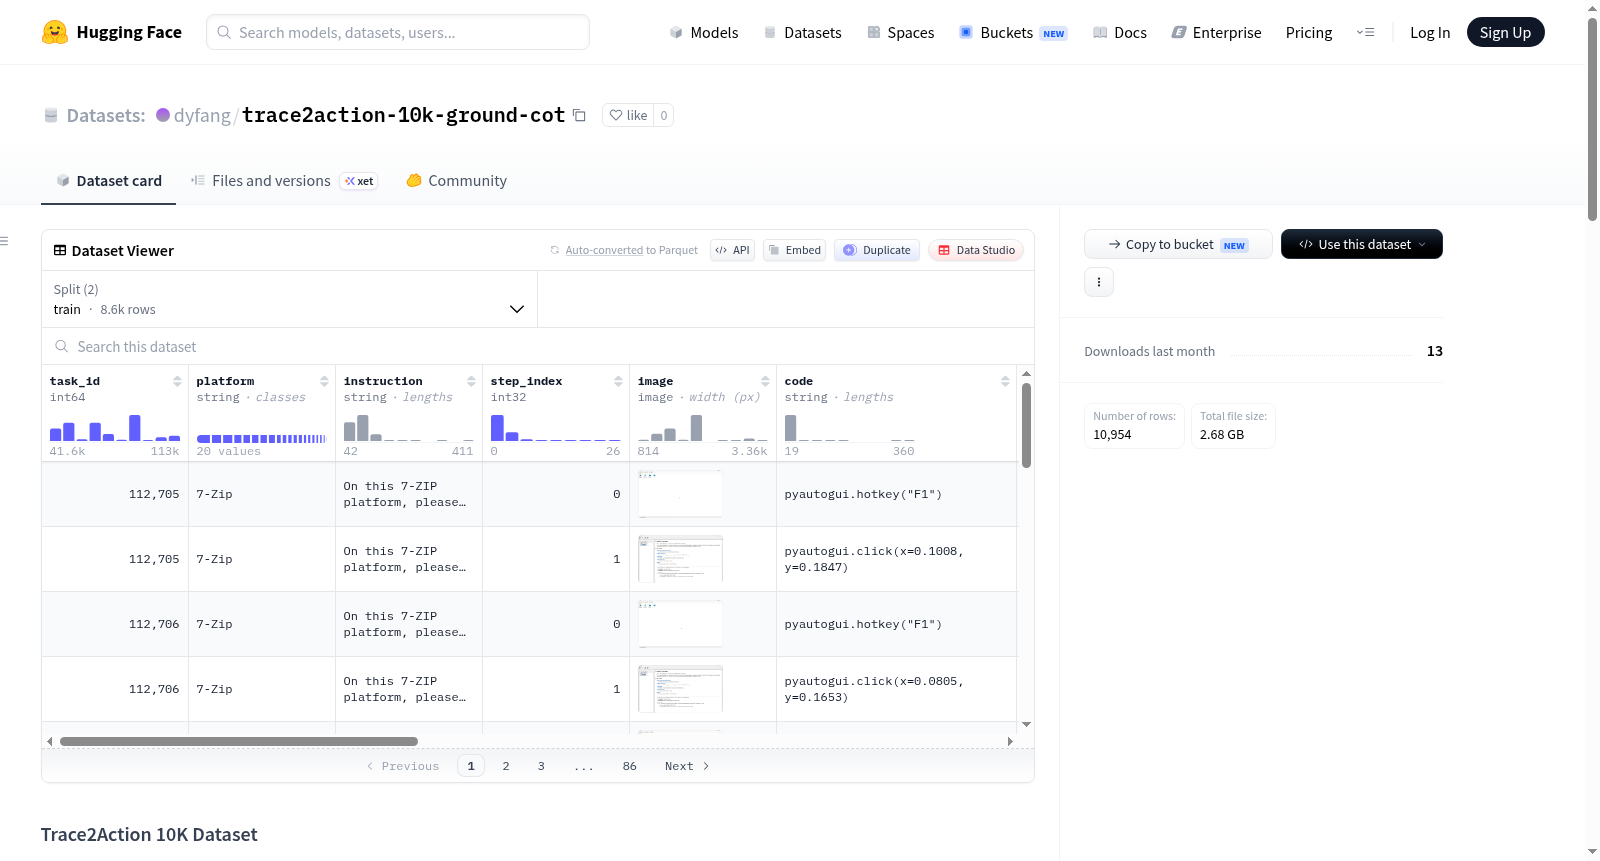This screenshot has width=1600, height=861.
Task: Open Data Studio
Action: pyautogui.click(x=976, y=250)
